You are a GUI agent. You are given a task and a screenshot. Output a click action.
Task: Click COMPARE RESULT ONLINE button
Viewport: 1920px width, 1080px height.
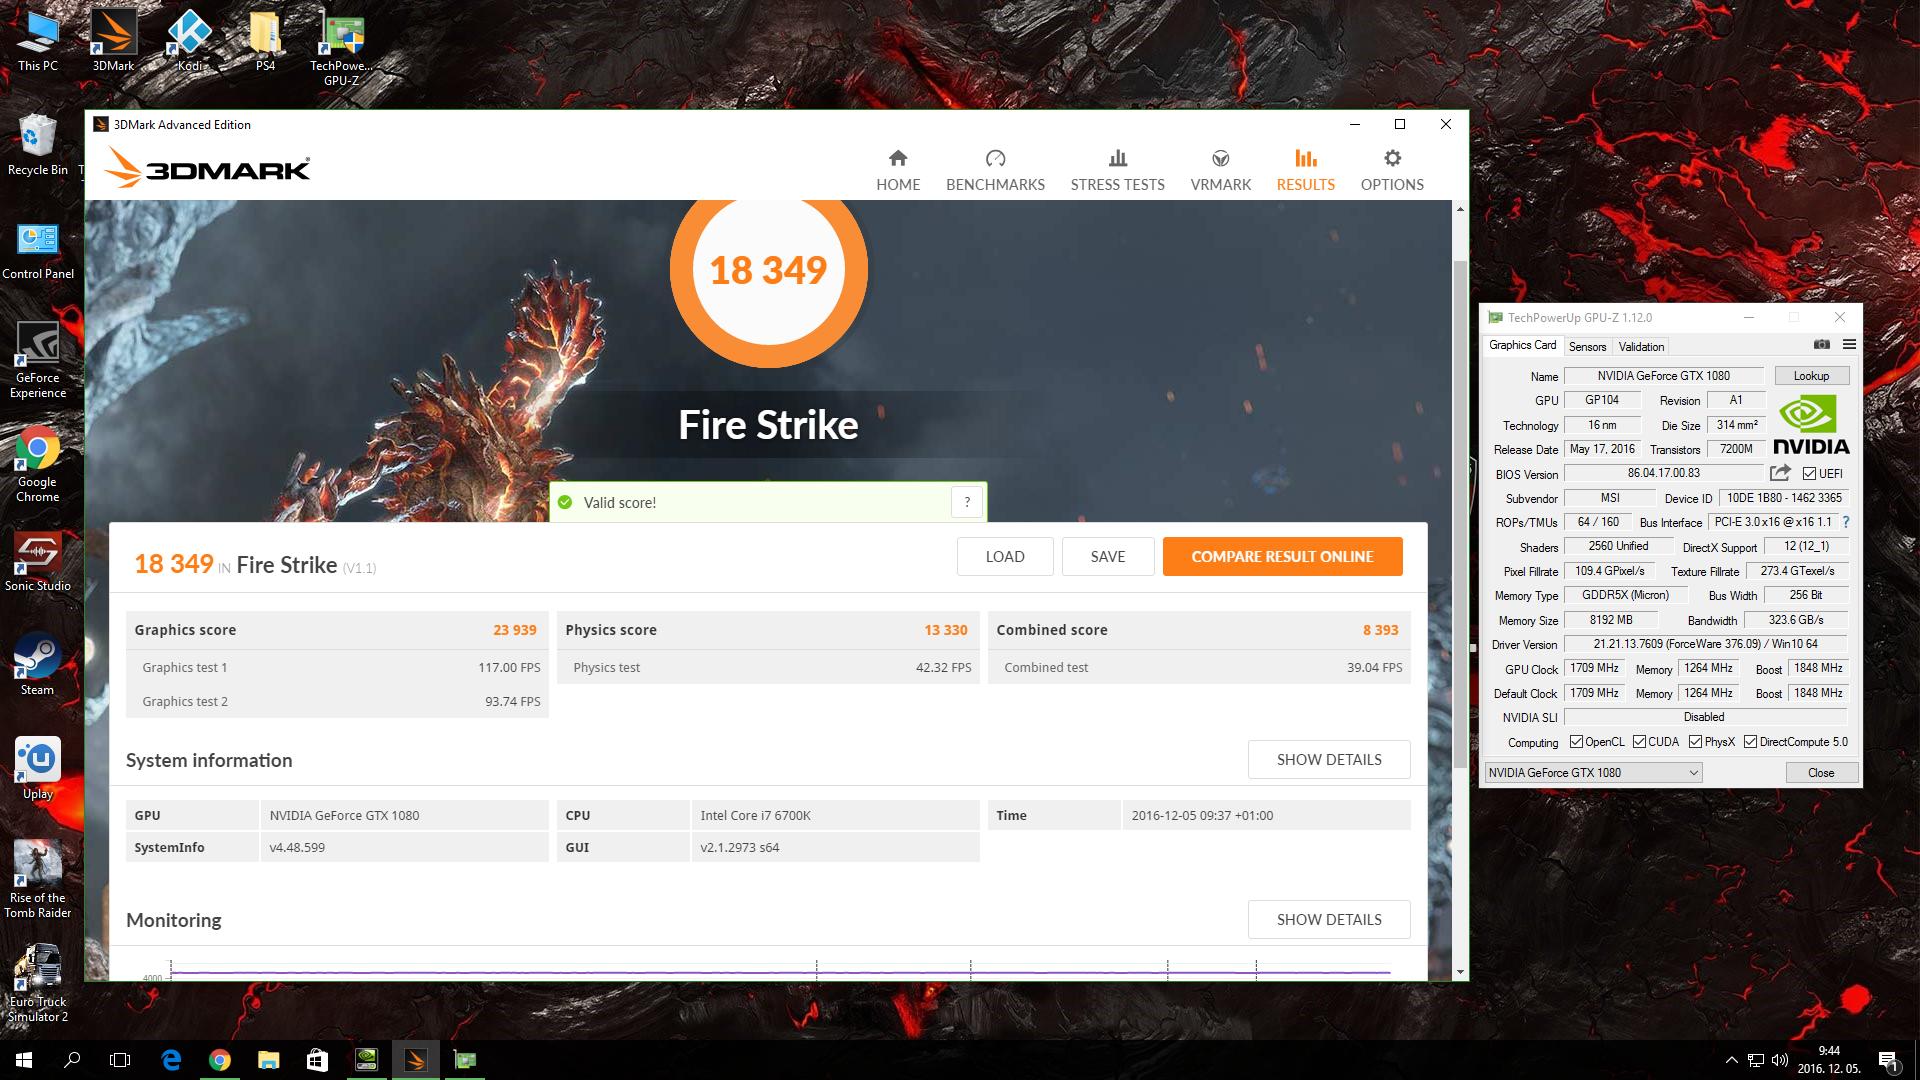1282,557
